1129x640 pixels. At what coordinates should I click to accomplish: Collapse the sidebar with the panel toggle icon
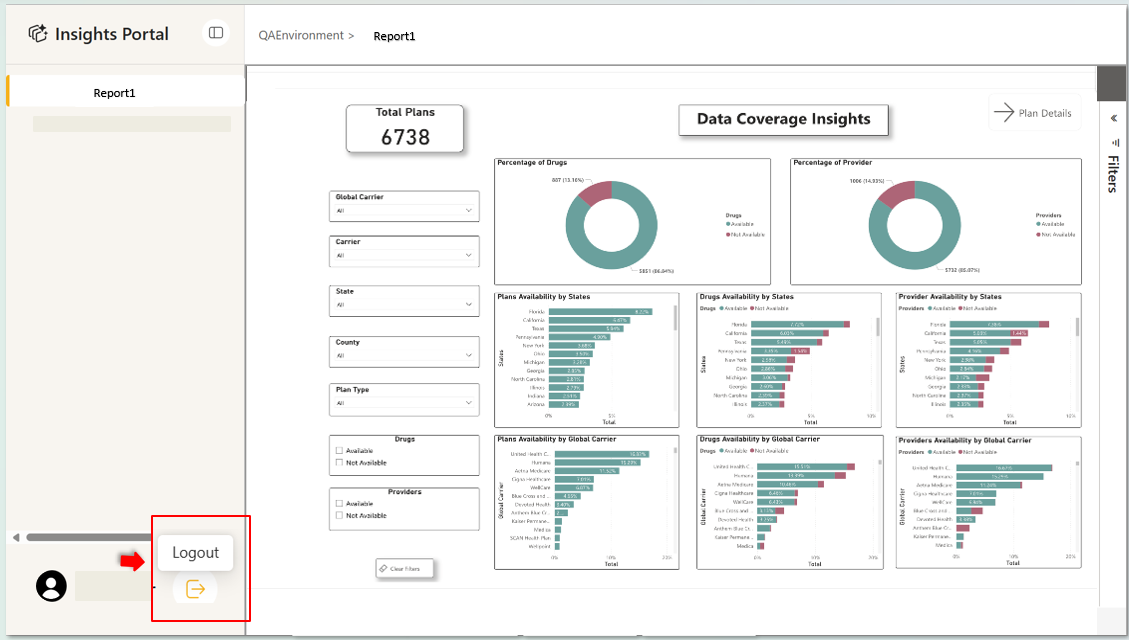(x=215, y=33)
